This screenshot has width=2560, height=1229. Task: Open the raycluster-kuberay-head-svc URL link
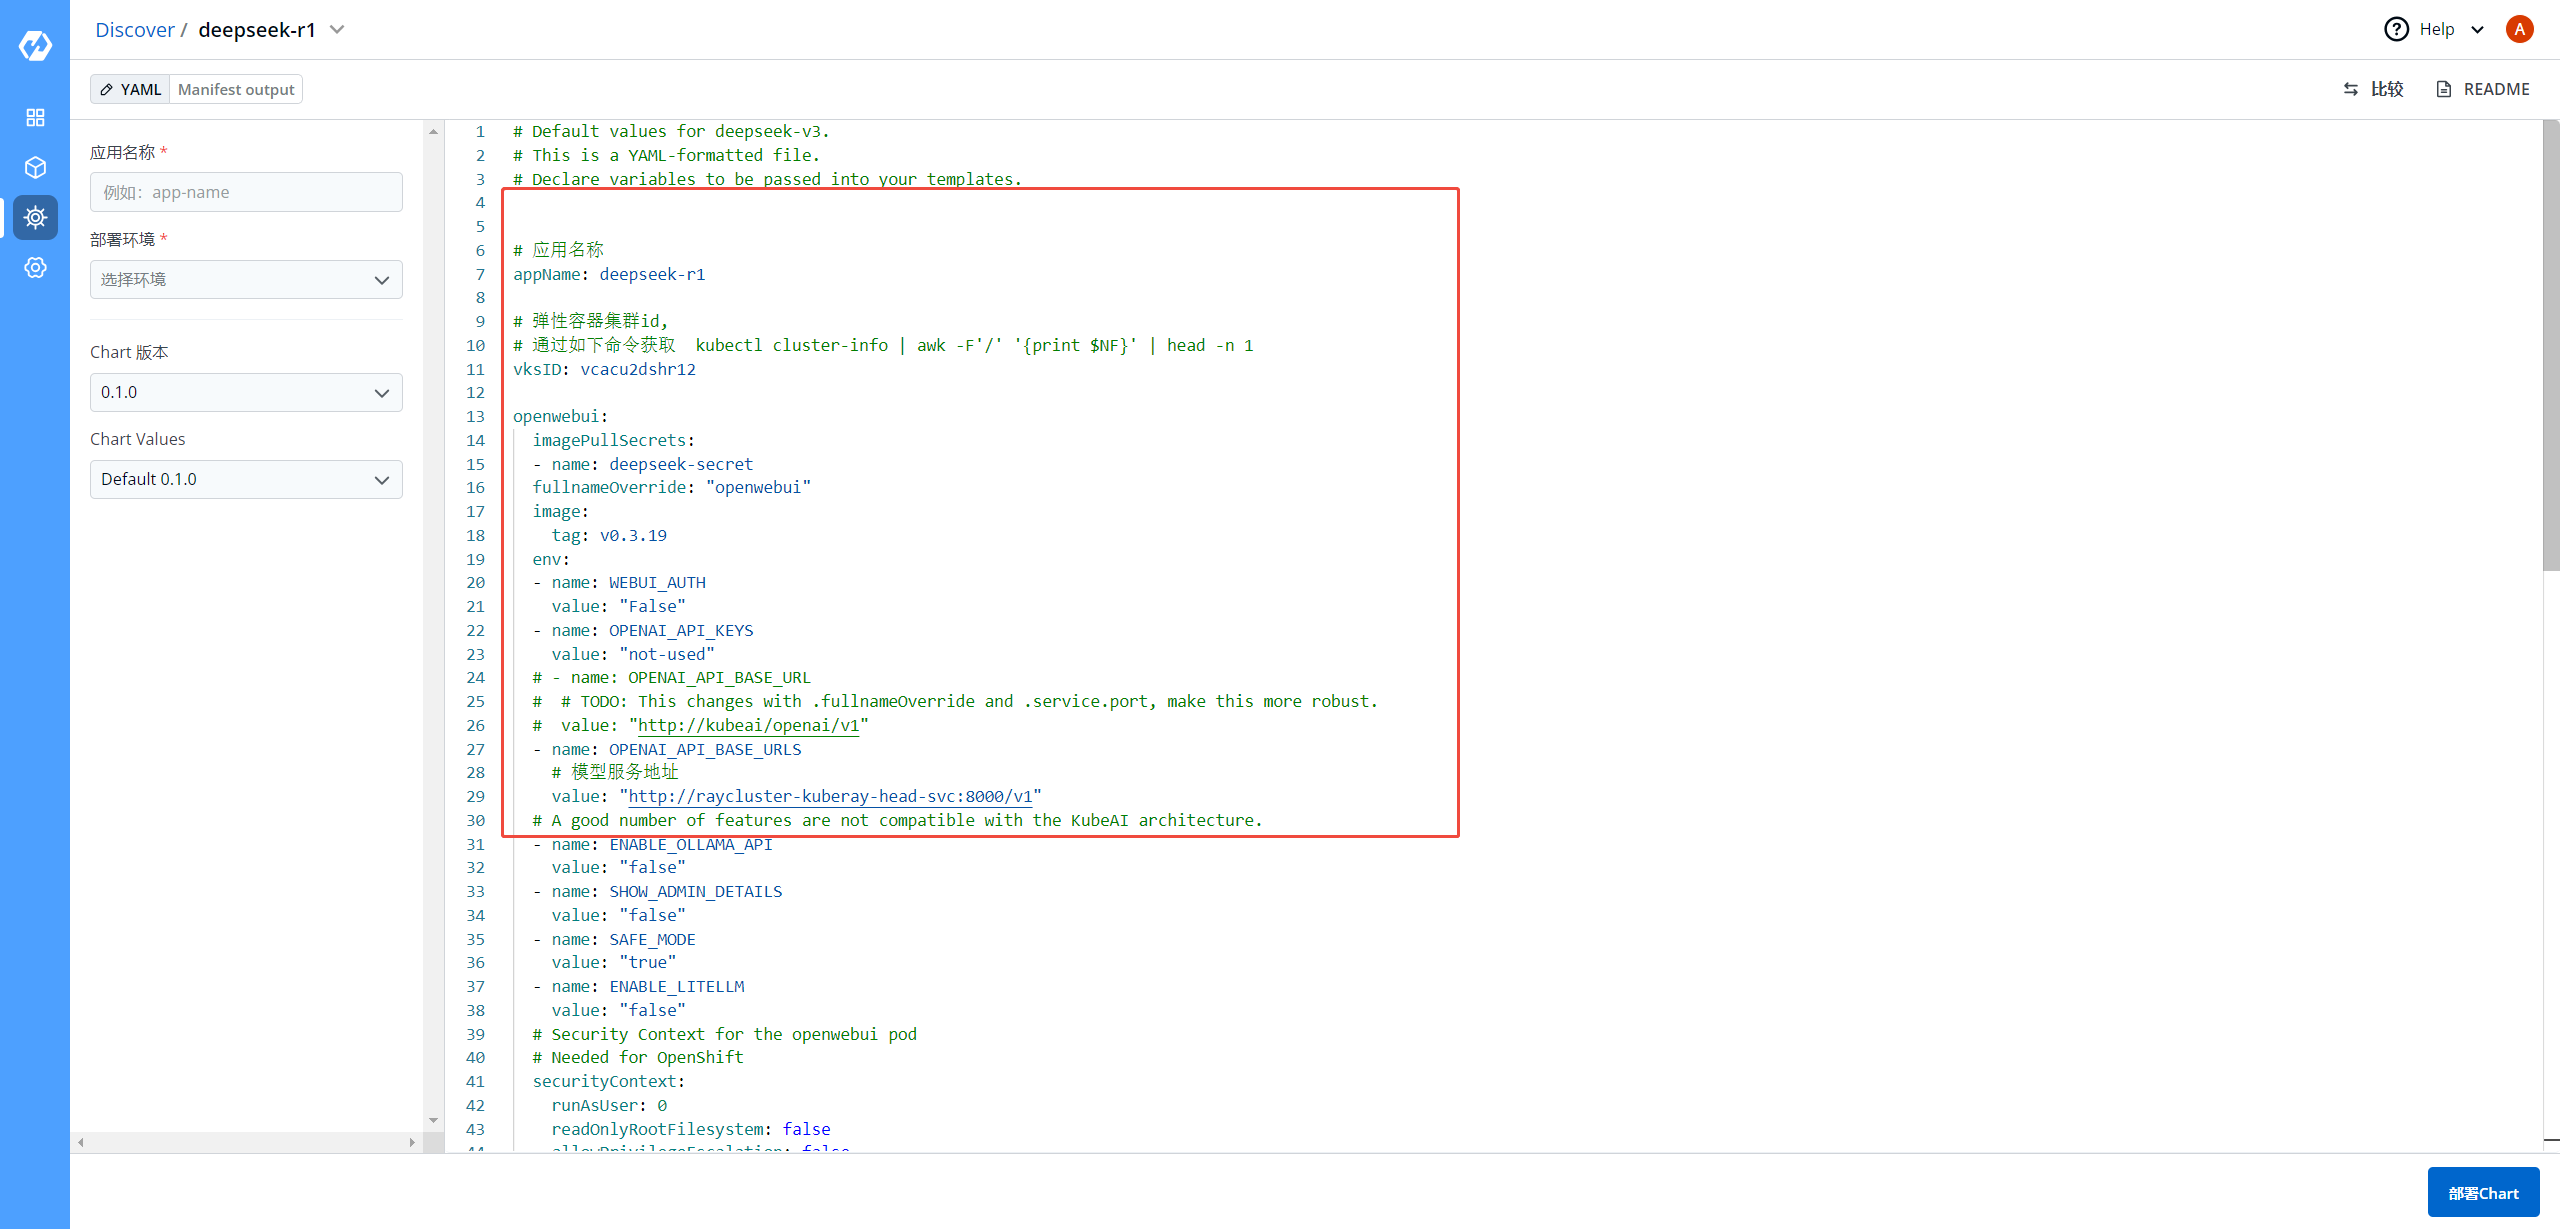tap(829, 796)
